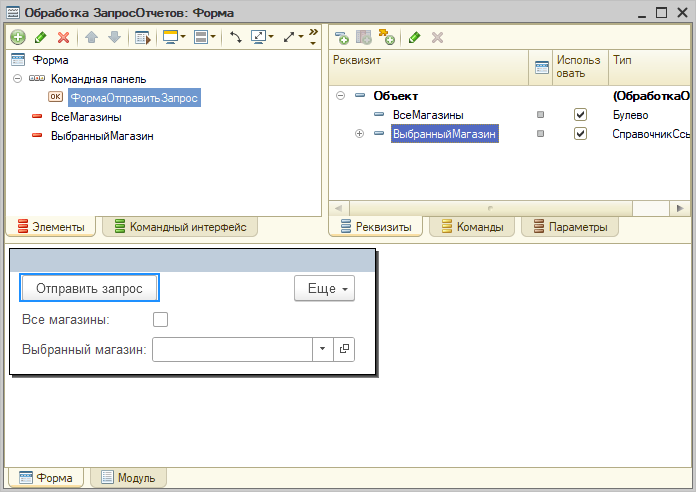
Task: Click the green Add element icon
Action: 18,37
